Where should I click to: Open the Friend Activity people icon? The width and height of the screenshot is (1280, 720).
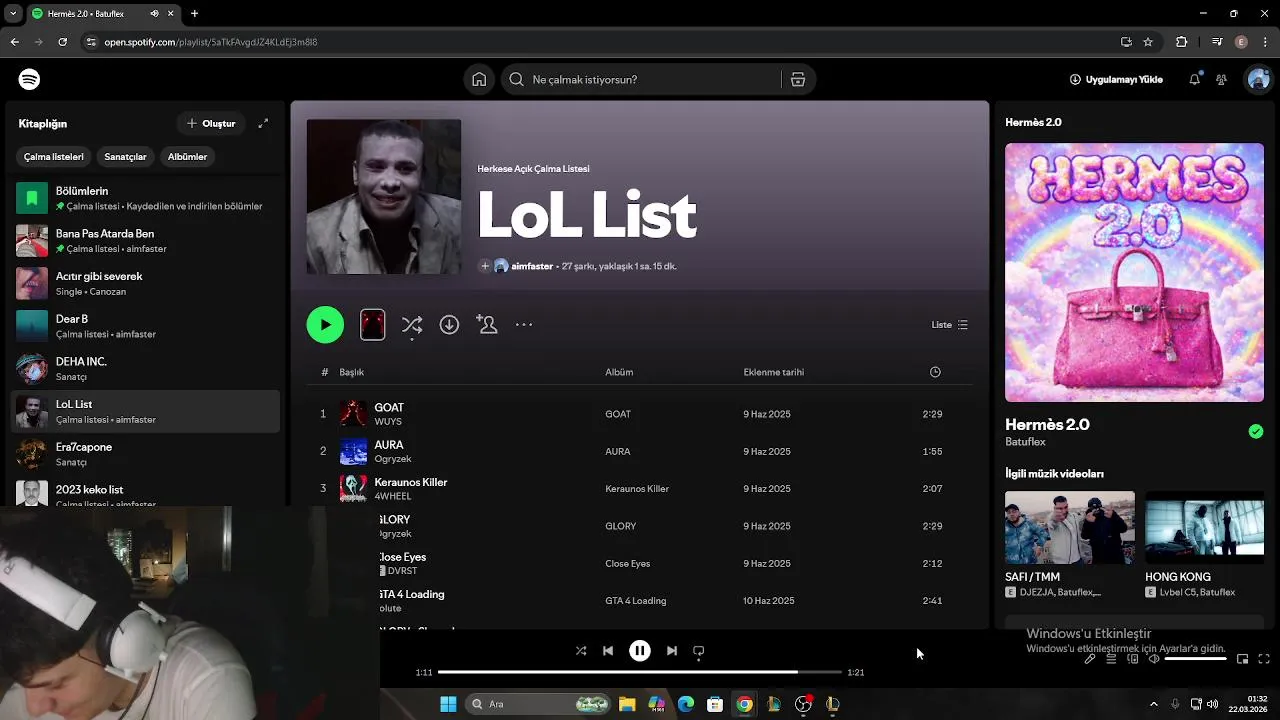[x=1221, y=79]
